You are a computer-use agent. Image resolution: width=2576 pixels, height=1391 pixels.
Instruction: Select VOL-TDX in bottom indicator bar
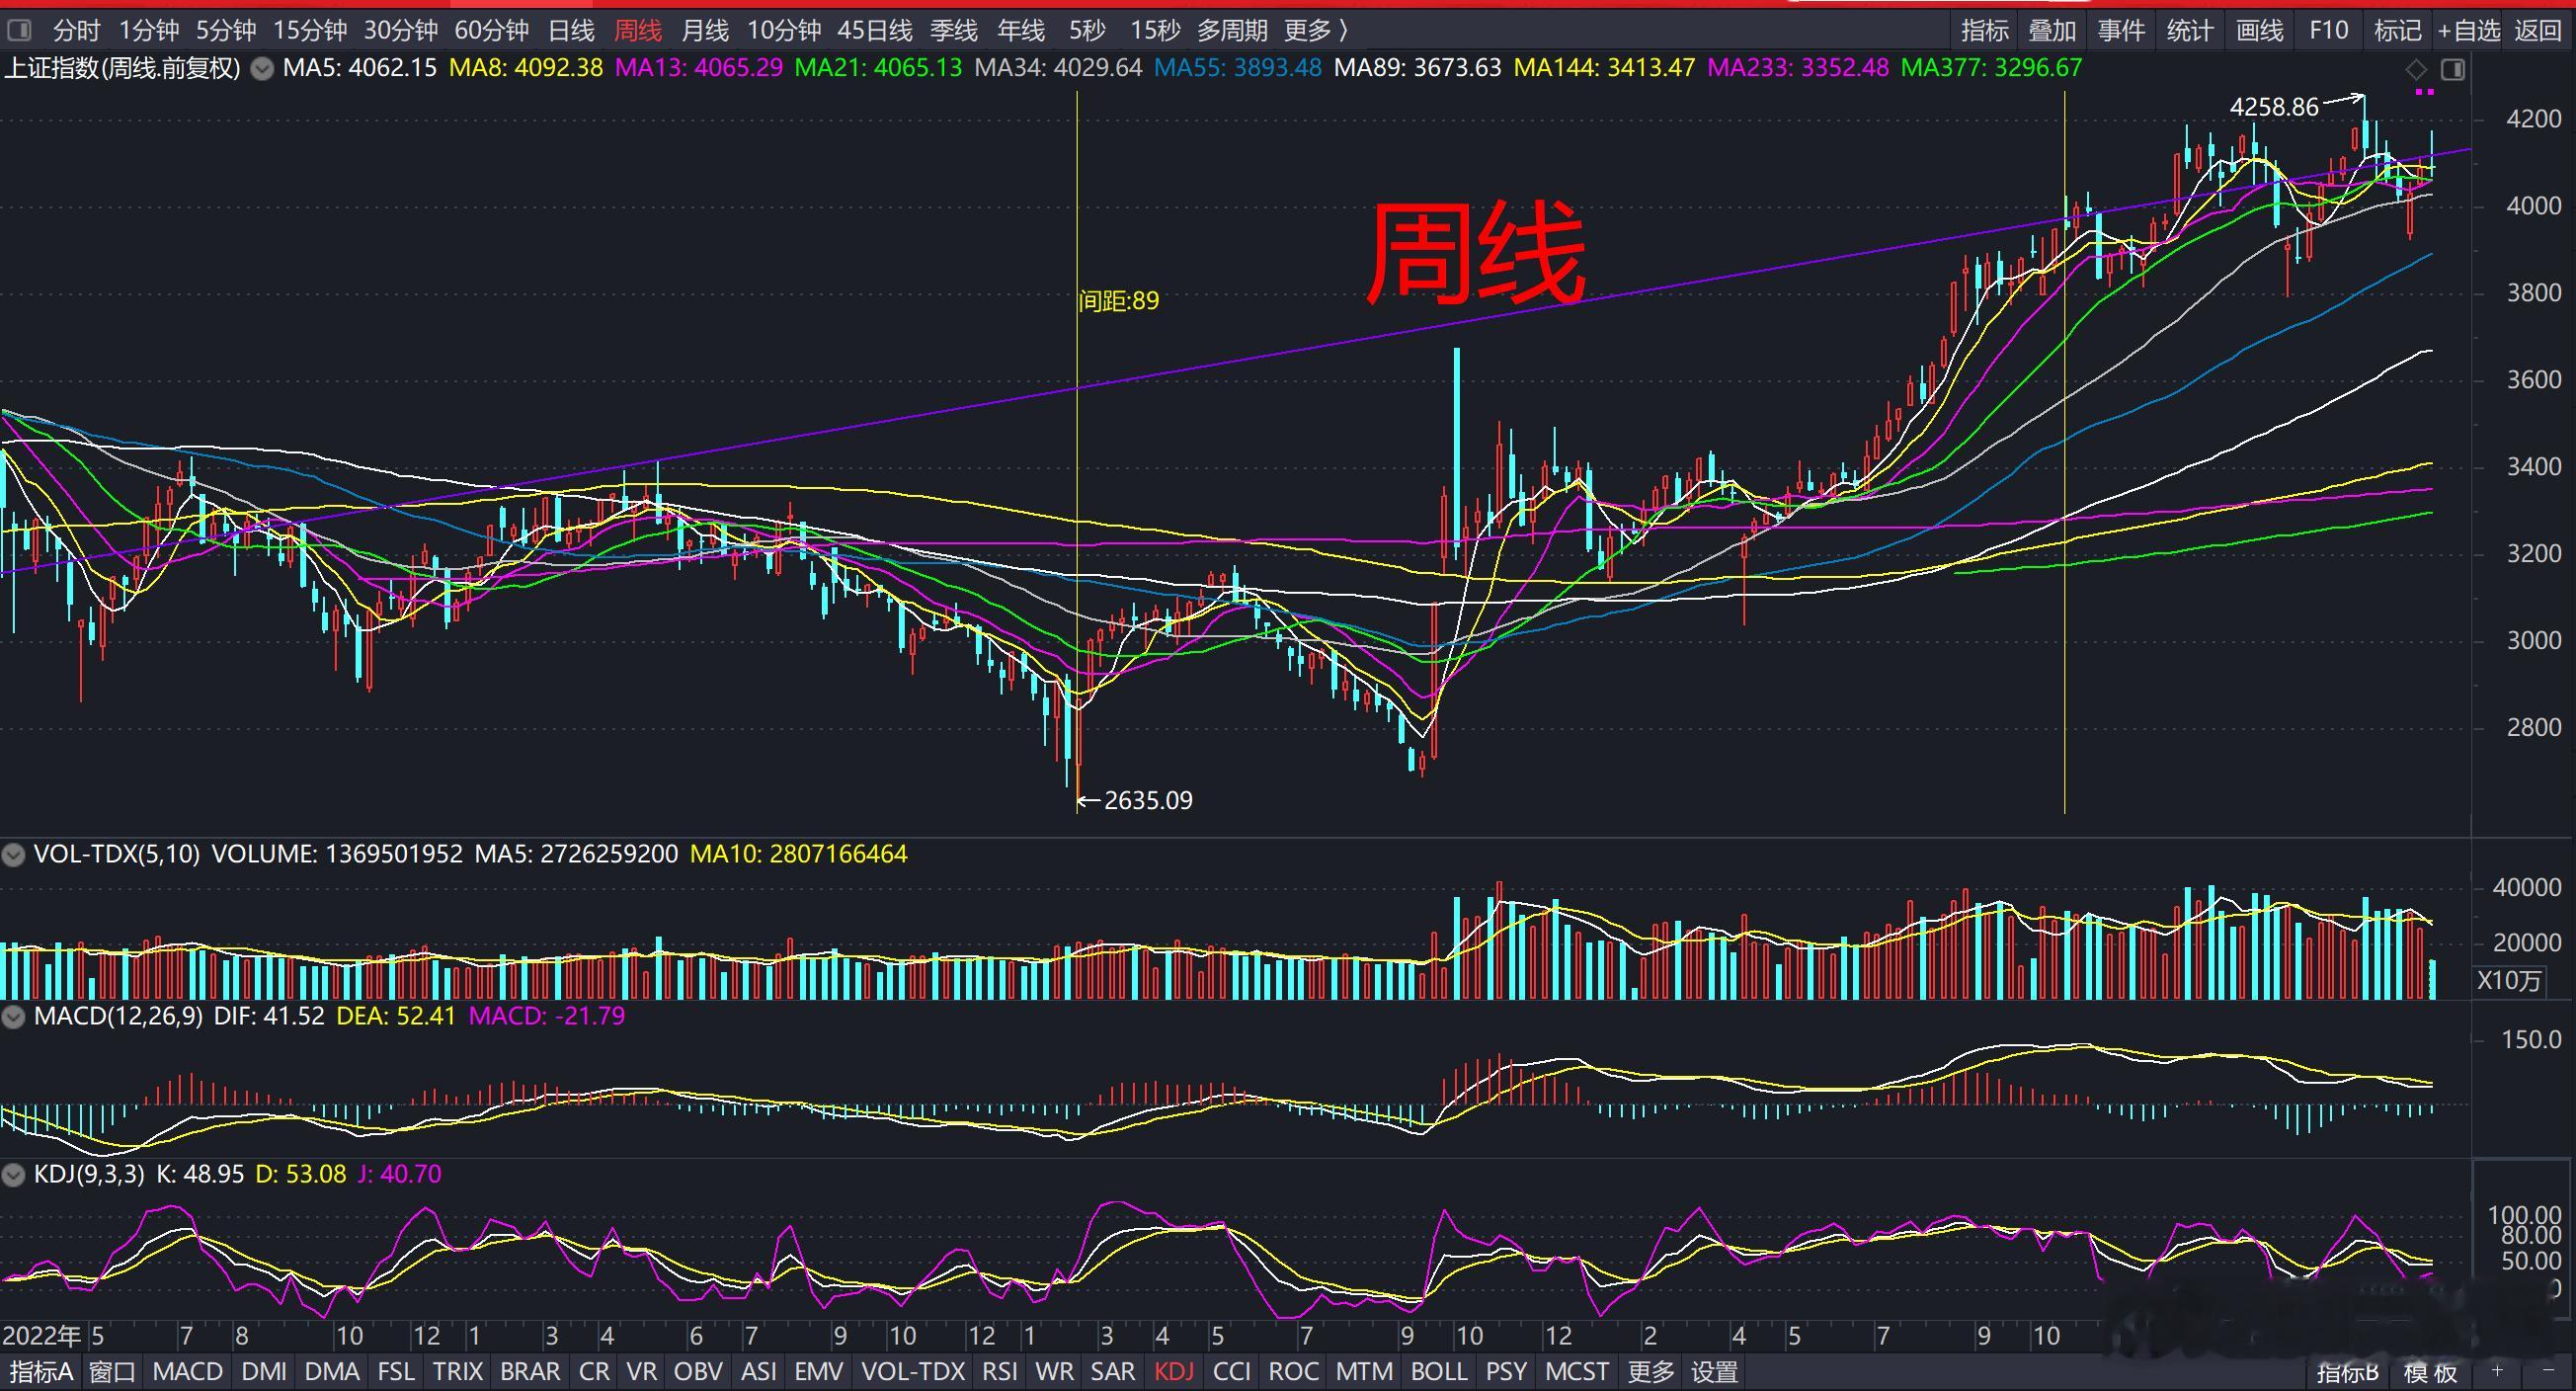point(913,1372)
